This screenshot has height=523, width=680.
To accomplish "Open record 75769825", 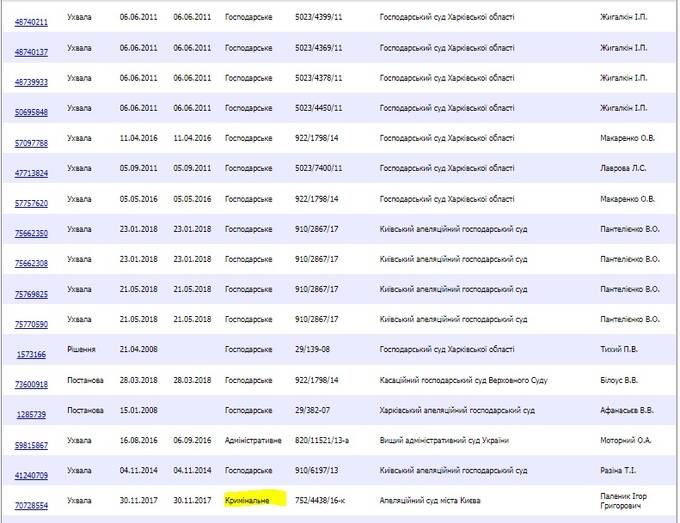I will coord(31,294).
